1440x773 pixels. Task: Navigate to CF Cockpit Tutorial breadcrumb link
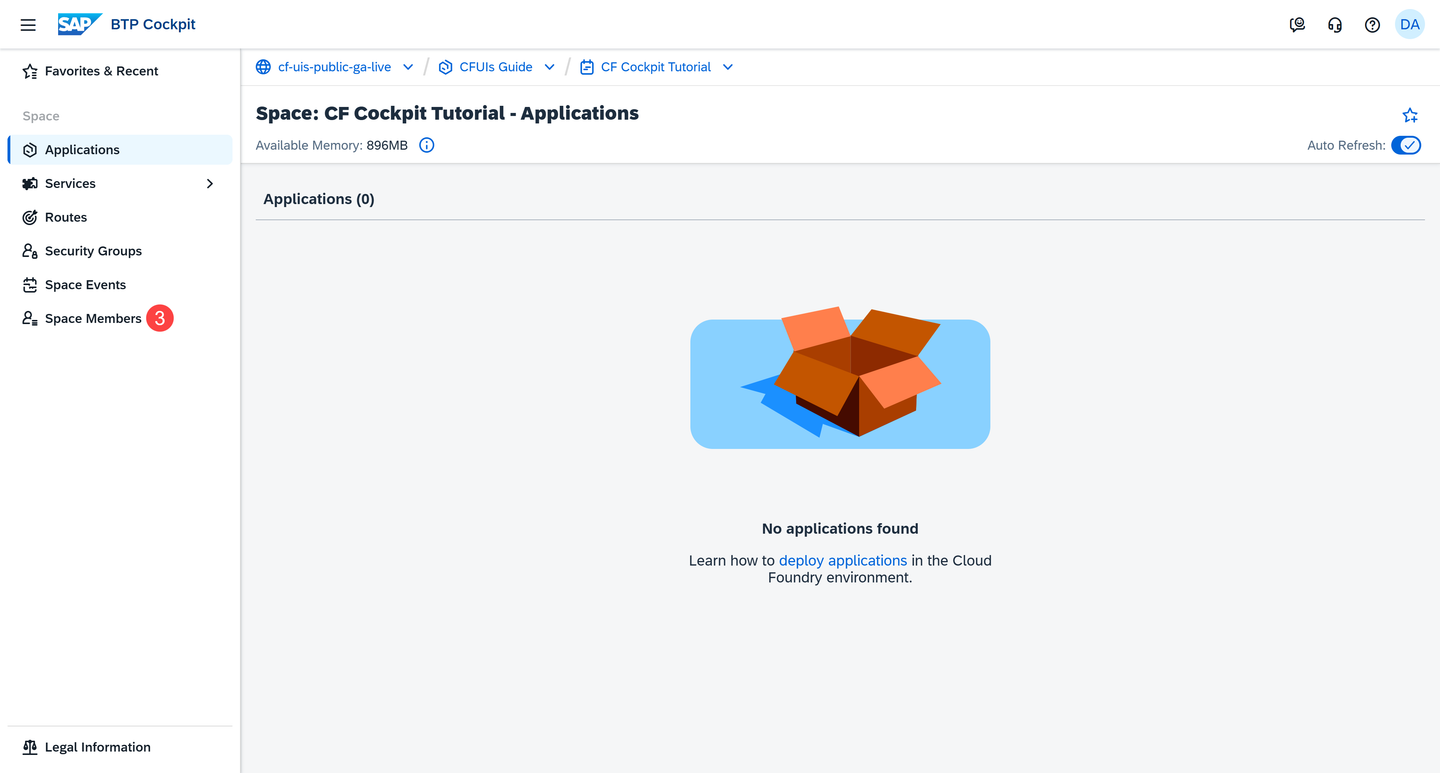point(656,67)
